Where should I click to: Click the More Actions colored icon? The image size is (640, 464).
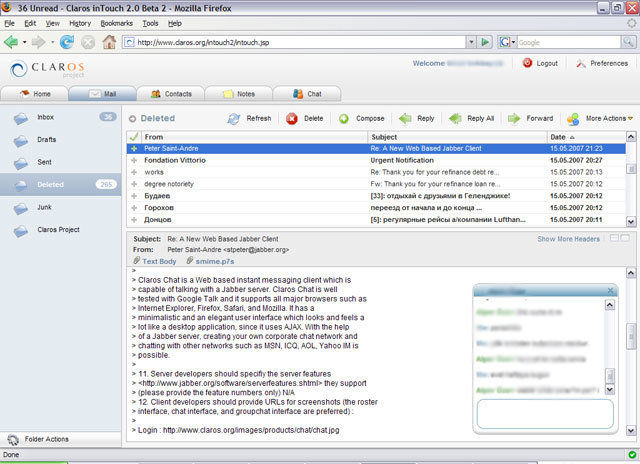573,119
